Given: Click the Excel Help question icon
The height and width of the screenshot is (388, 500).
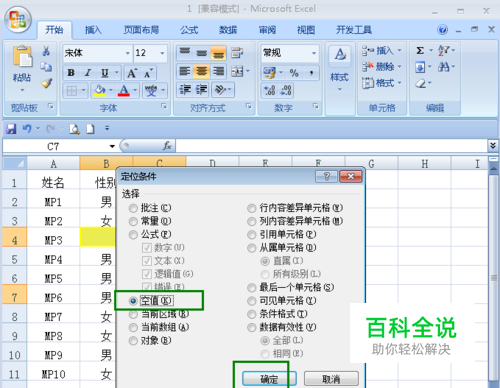Looking at the screenshot, I should click(x=442, y=30).
